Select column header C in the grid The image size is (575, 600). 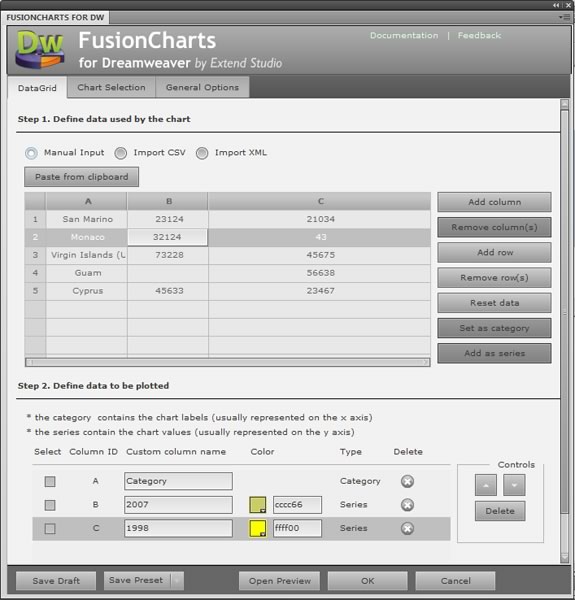pos(320,201)
